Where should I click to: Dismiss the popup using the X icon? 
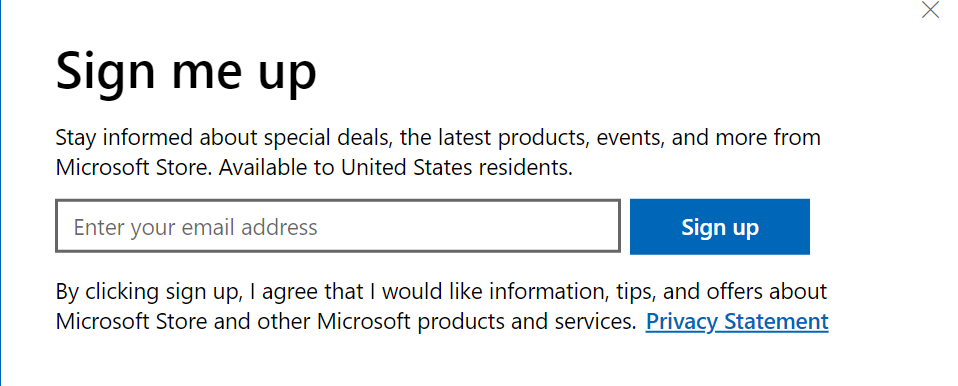click(930, 10)
